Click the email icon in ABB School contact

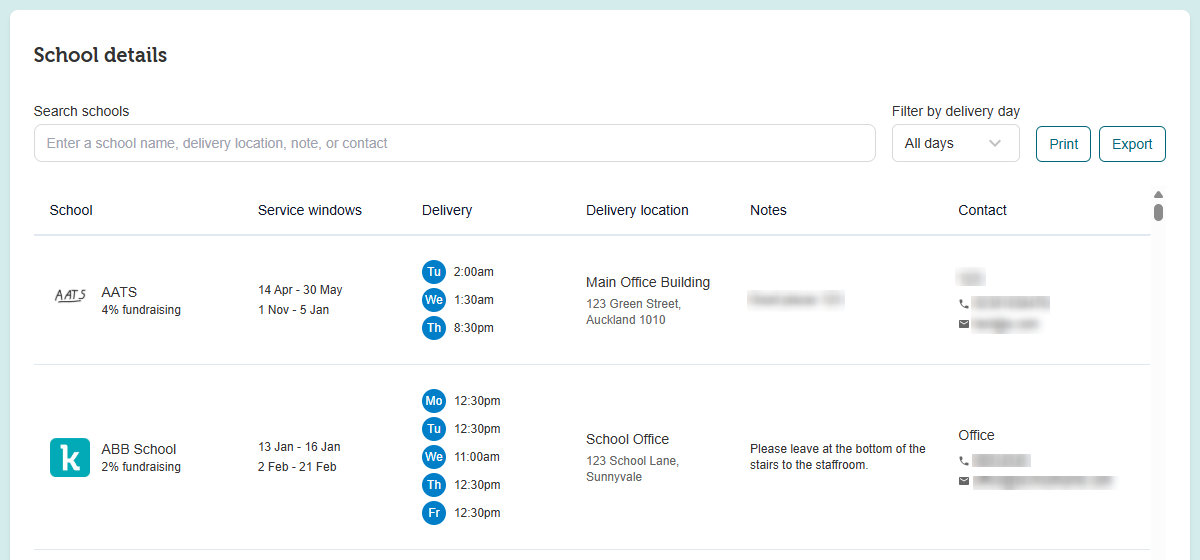point(964,481)
